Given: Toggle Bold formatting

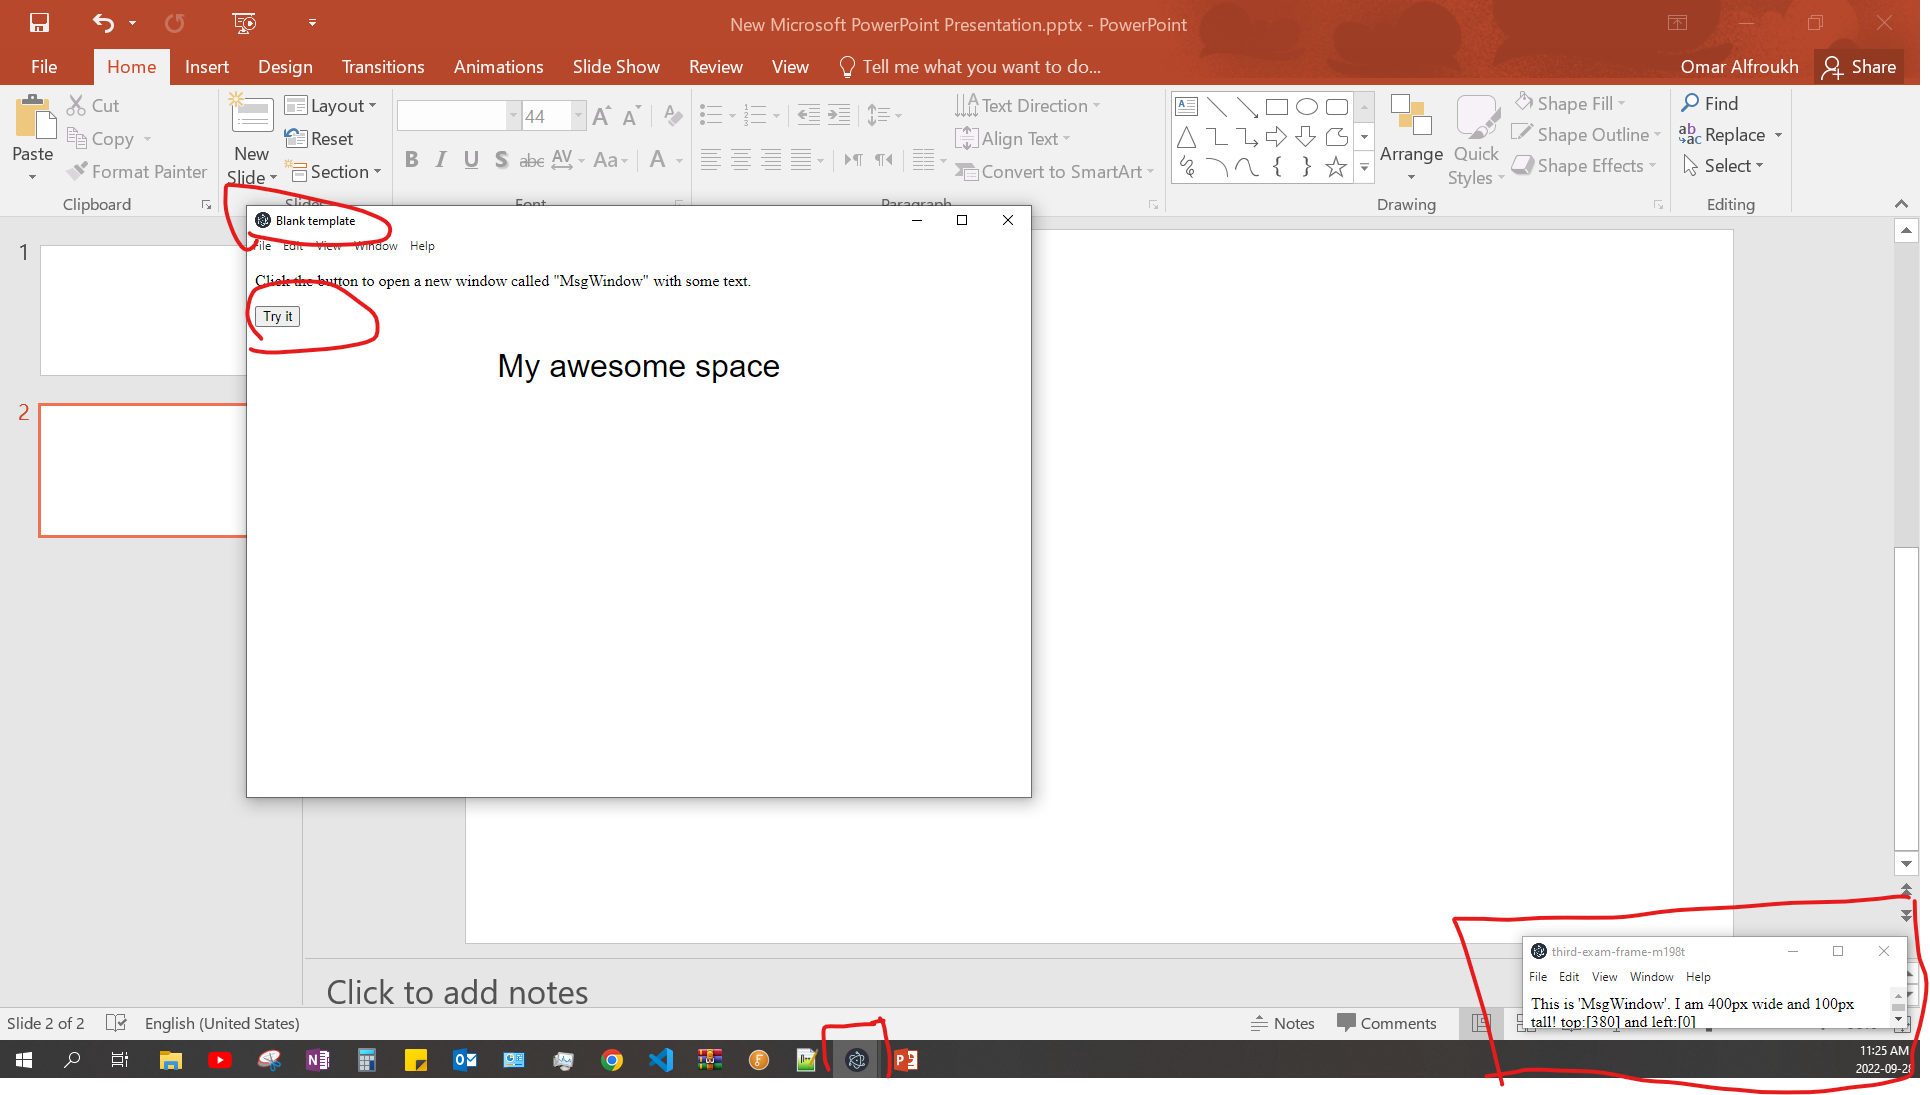Looking at the screenshot, I should coord(411,160).
